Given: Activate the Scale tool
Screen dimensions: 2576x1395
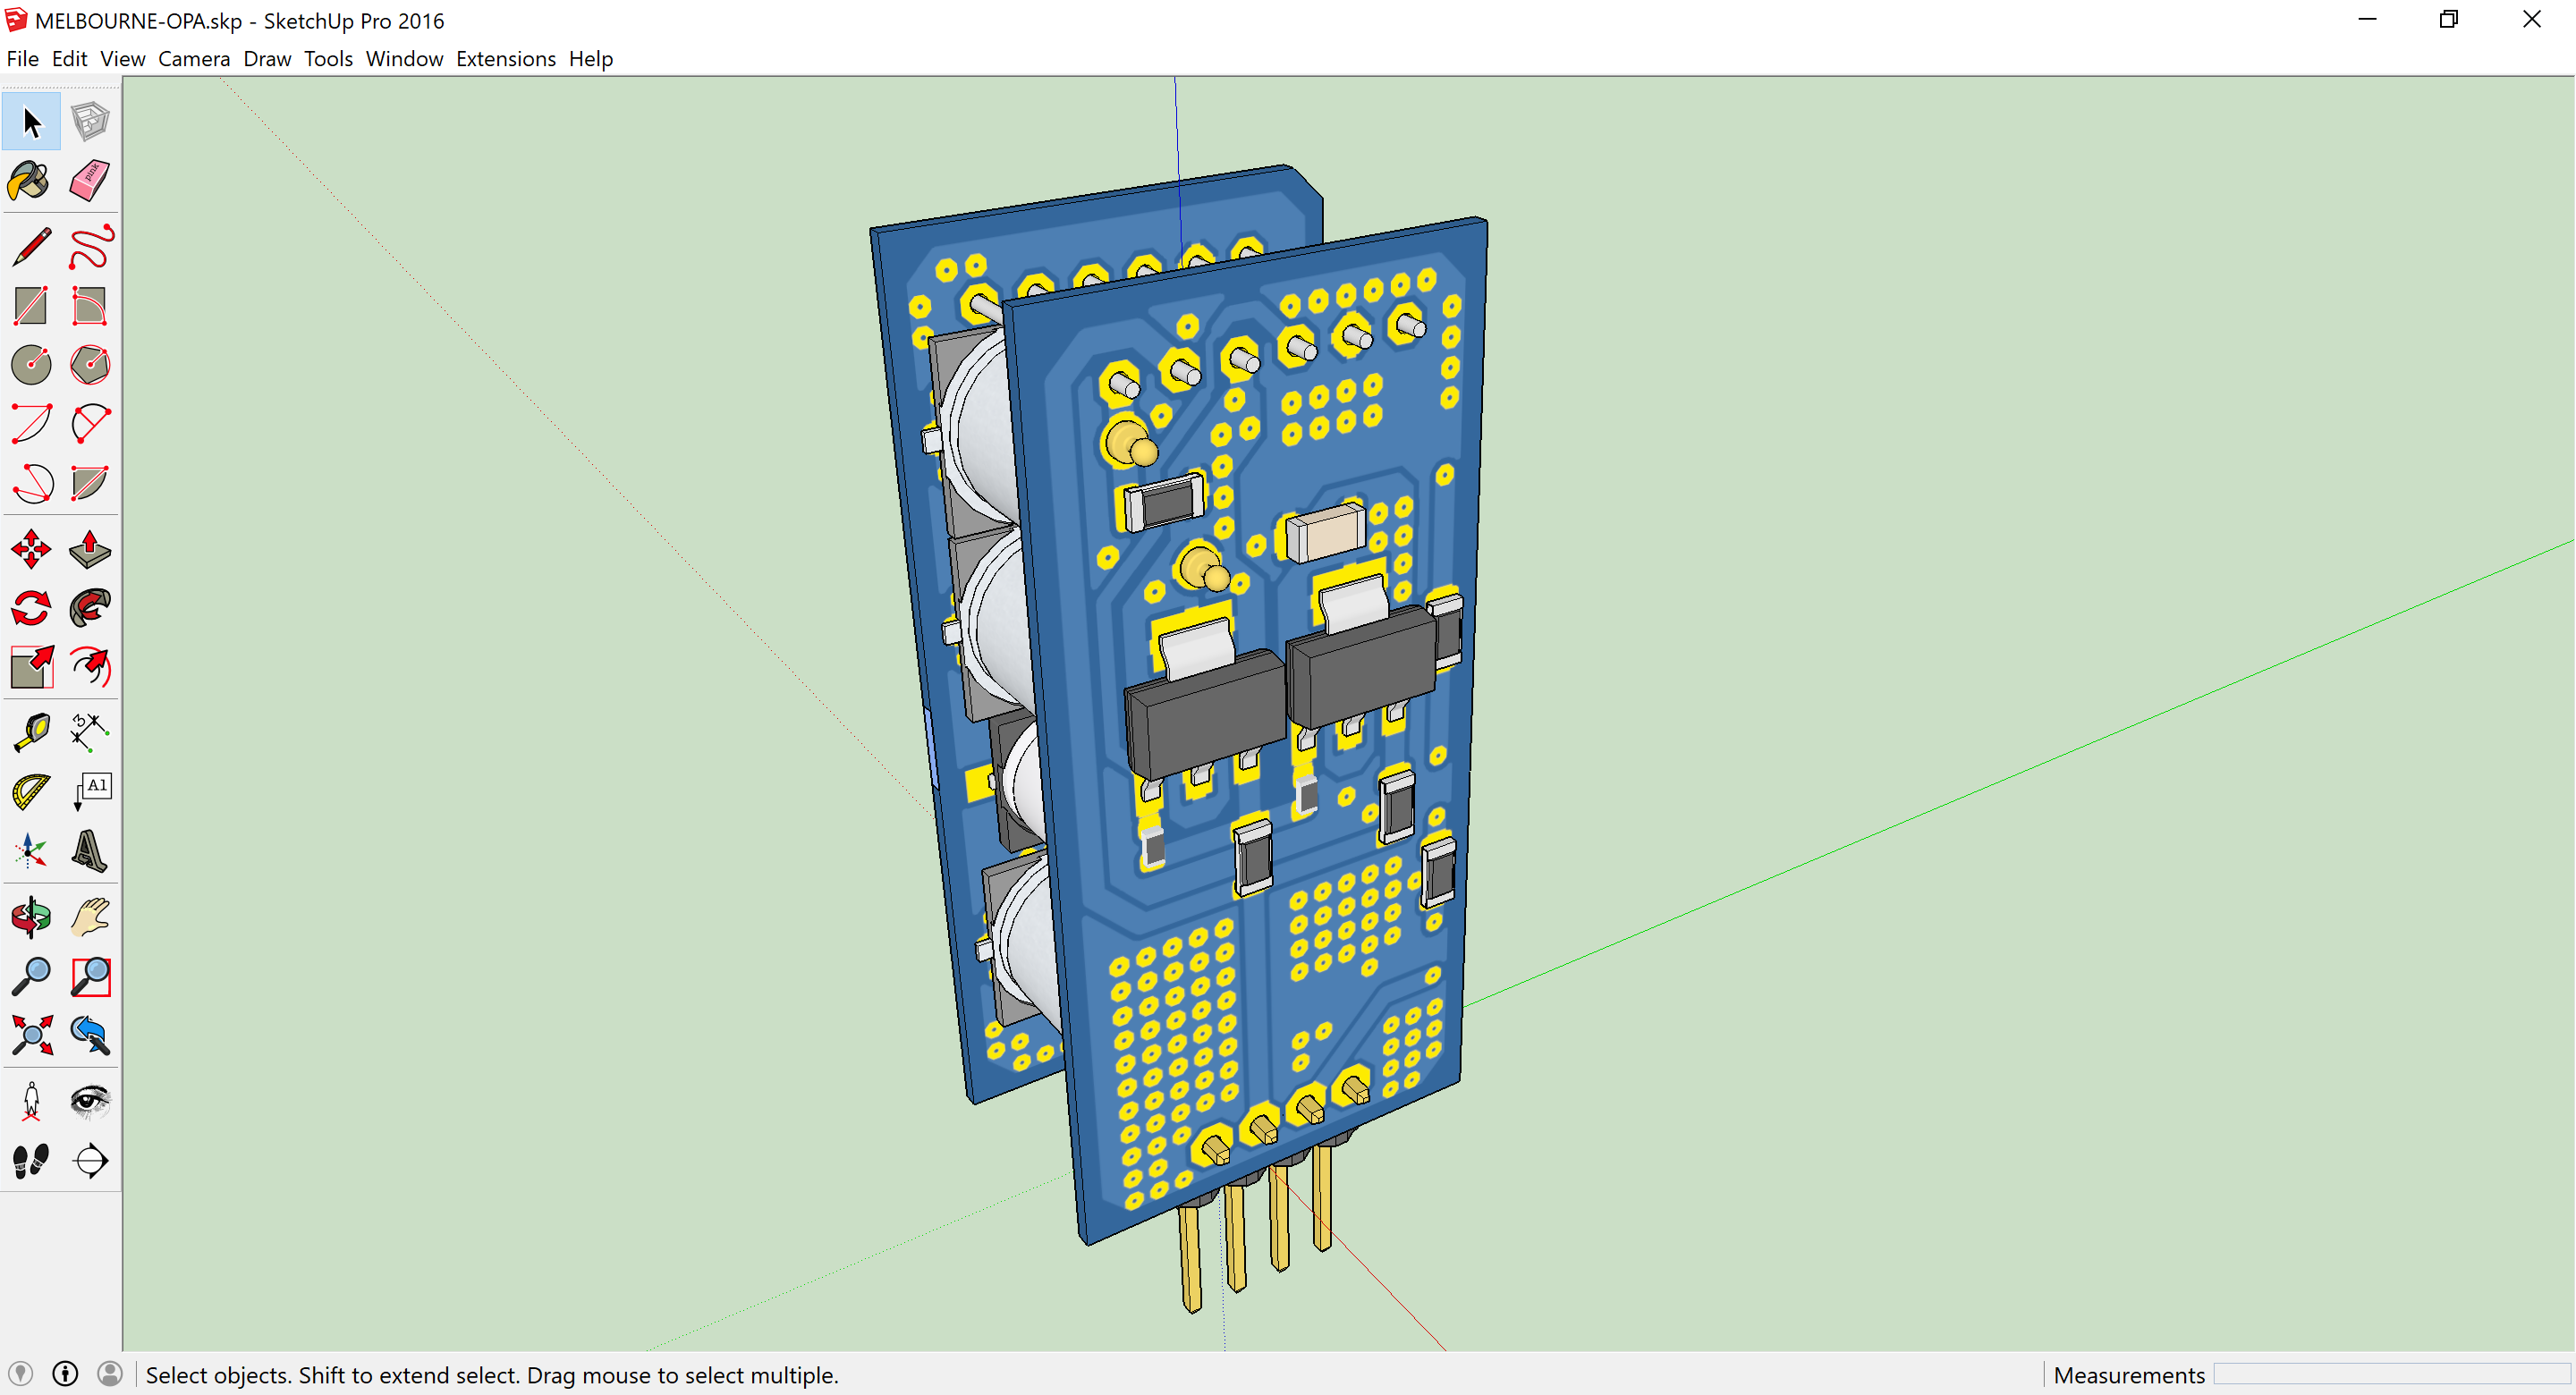Looking at the screenshot, I should [x=31, y=667].
